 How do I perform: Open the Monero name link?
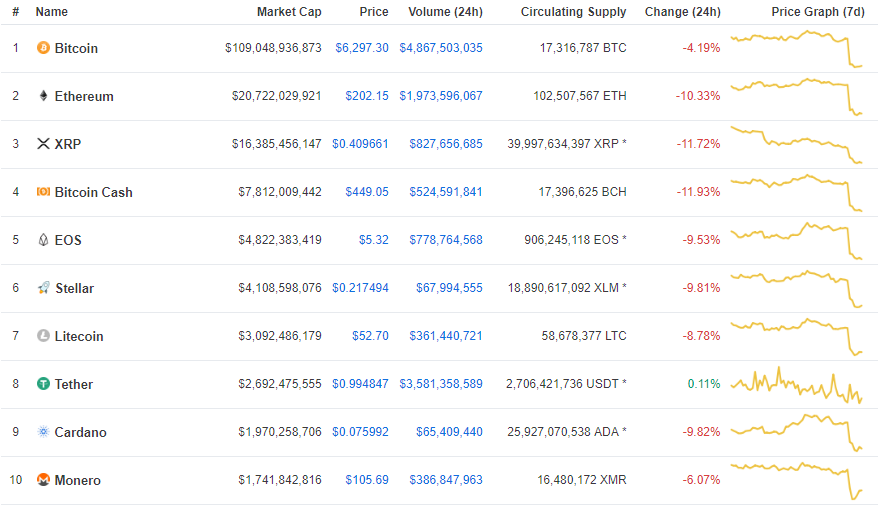tap(78, 480)
